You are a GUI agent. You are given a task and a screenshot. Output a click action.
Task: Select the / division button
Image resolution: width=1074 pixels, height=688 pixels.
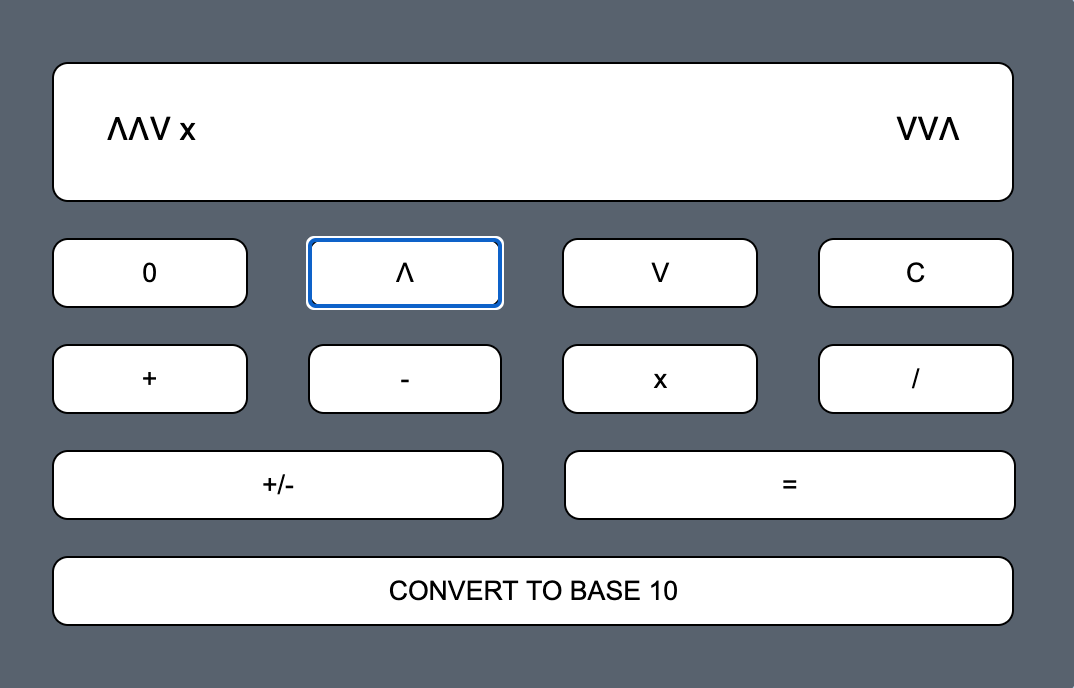click(916, 379)
